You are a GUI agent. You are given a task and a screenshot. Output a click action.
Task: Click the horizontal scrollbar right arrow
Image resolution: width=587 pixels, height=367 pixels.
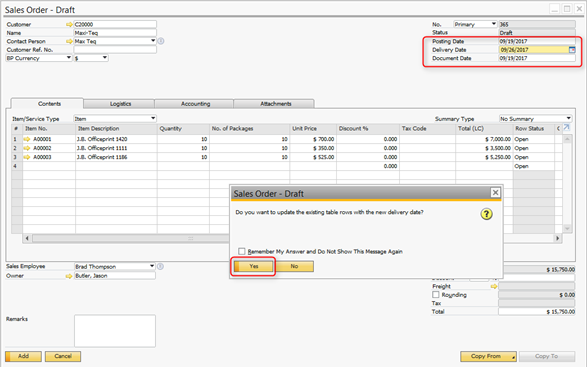click(558, 238)
